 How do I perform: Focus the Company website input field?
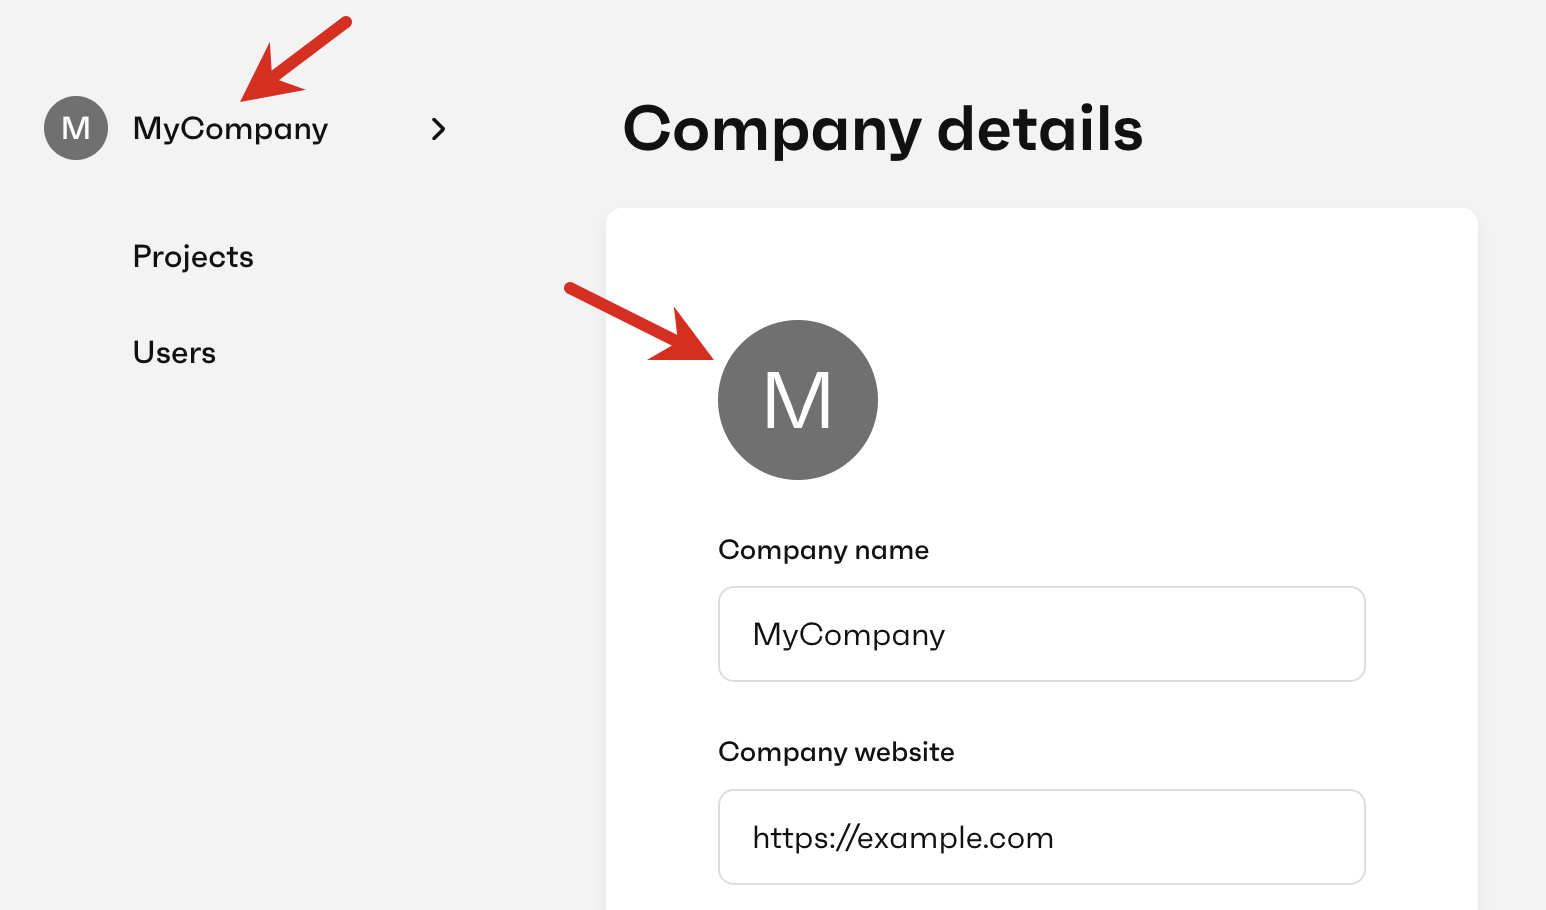click(1041, 837)
